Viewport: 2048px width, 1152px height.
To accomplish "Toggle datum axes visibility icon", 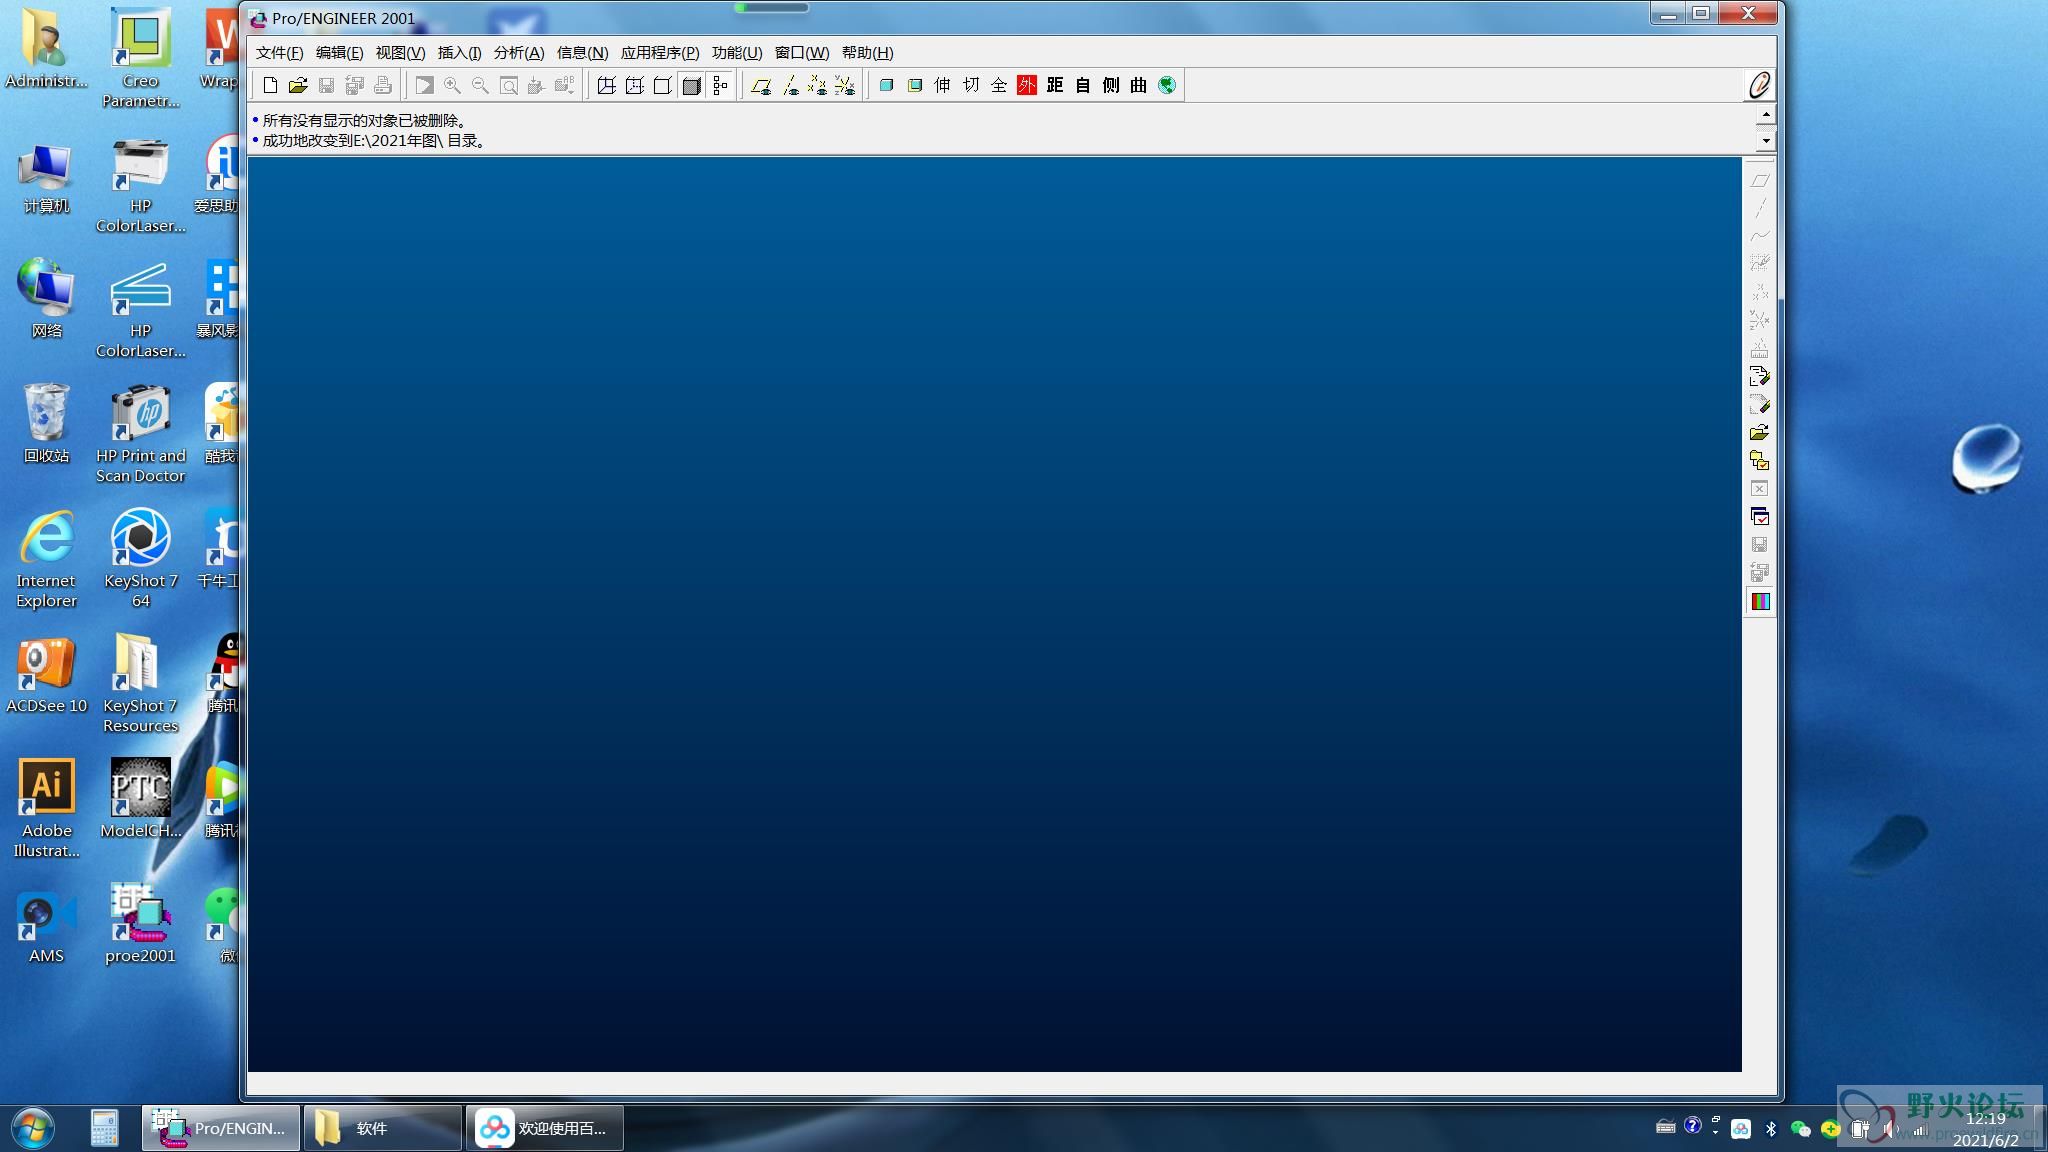I will pos(790,86).
